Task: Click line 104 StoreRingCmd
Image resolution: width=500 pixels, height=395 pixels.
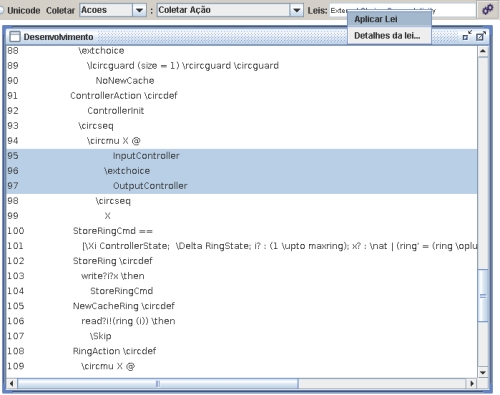Action: click(x=121, y=291)
